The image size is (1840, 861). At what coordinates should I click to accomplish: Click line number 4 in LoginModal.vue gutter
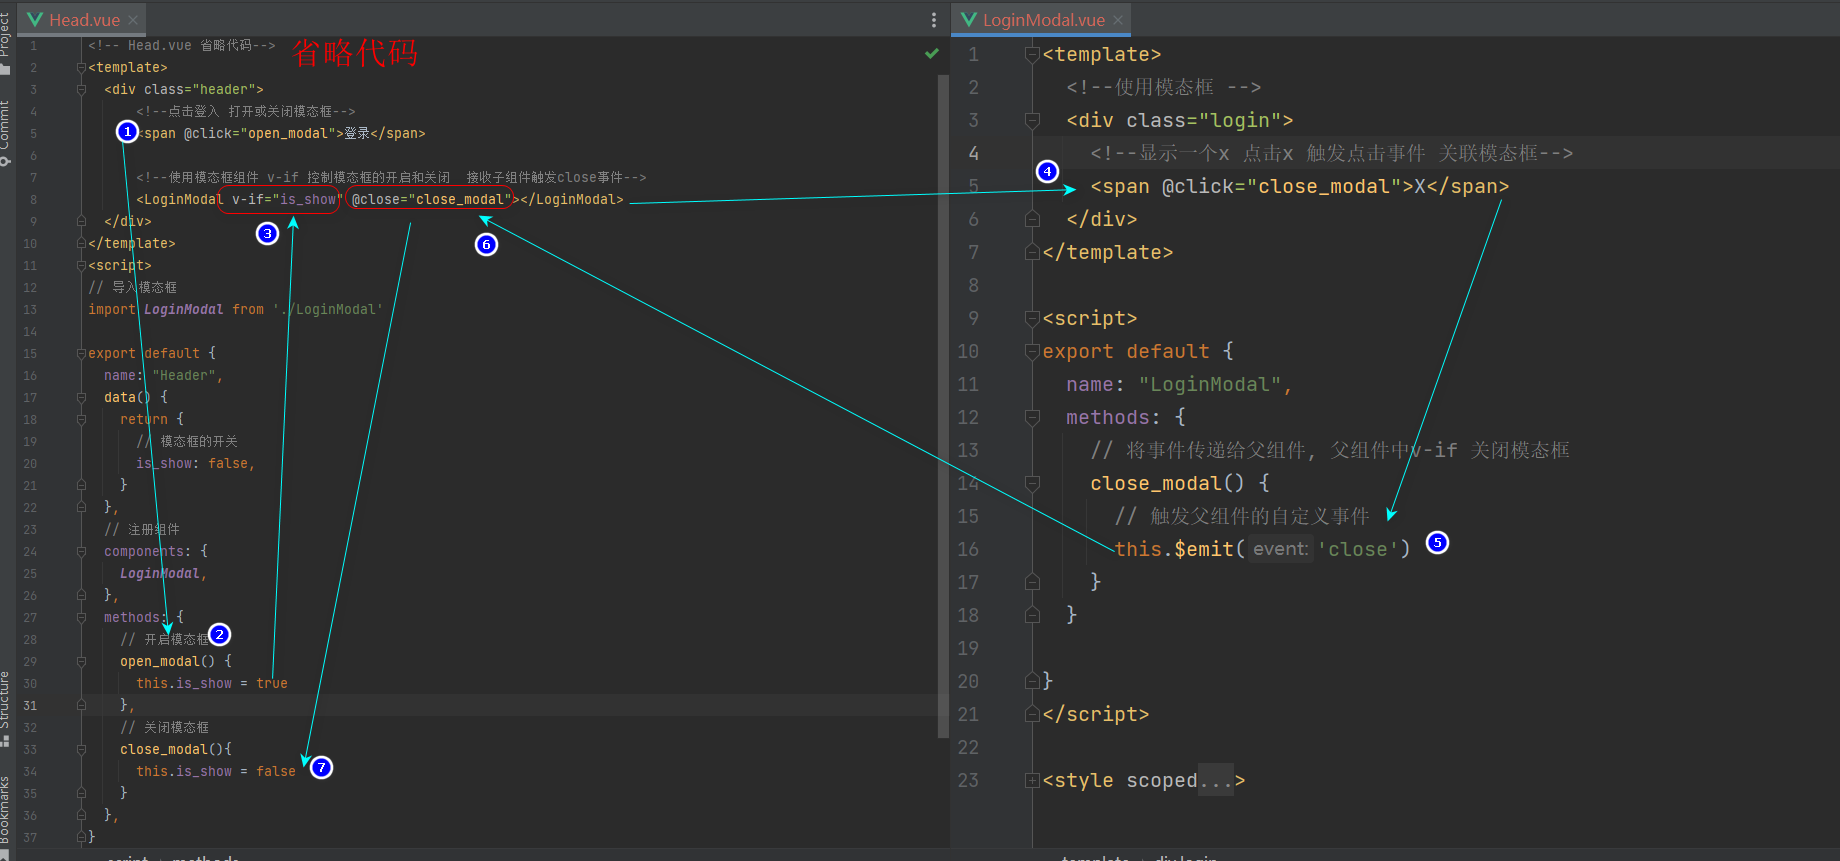pyautogui.click(x=973, y=154)
